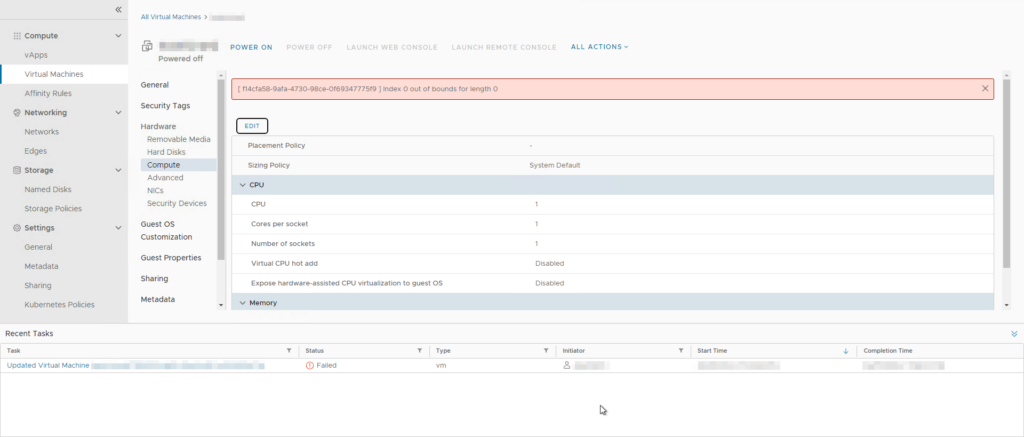The width and height of the screenshot is (1024, 437).
Task: Open the failed Updated Virtual Machine task
Action: 48,366
